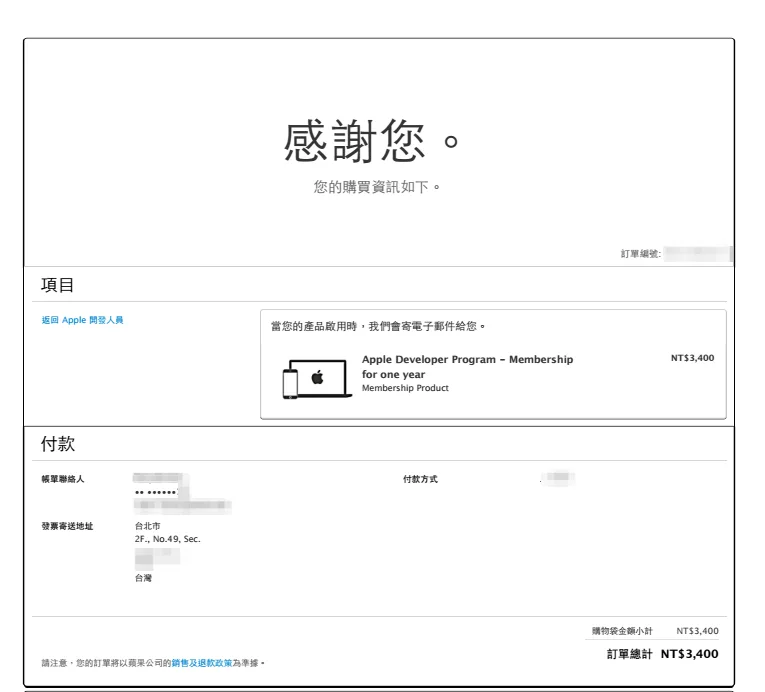
Task: Click the item price NT$3,400
Action: (x=692, y=358)
